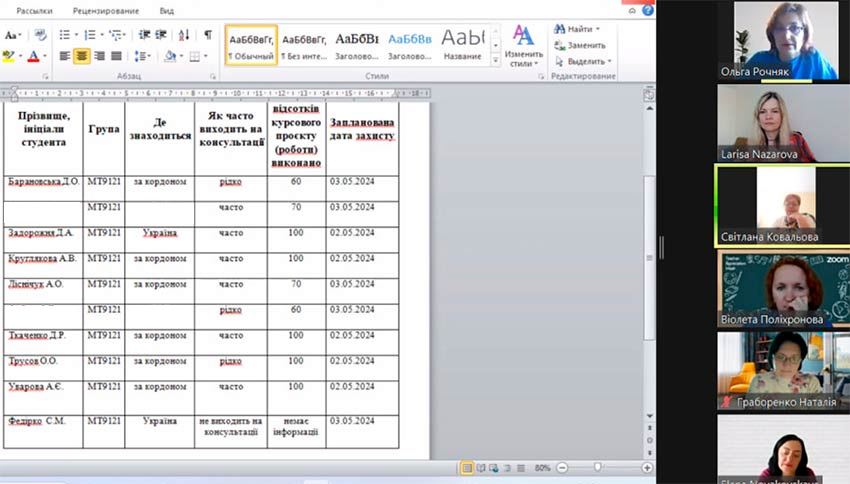Open the font color dropdown arrow
This screenshot has height=484, width=850.
[44, 56]
